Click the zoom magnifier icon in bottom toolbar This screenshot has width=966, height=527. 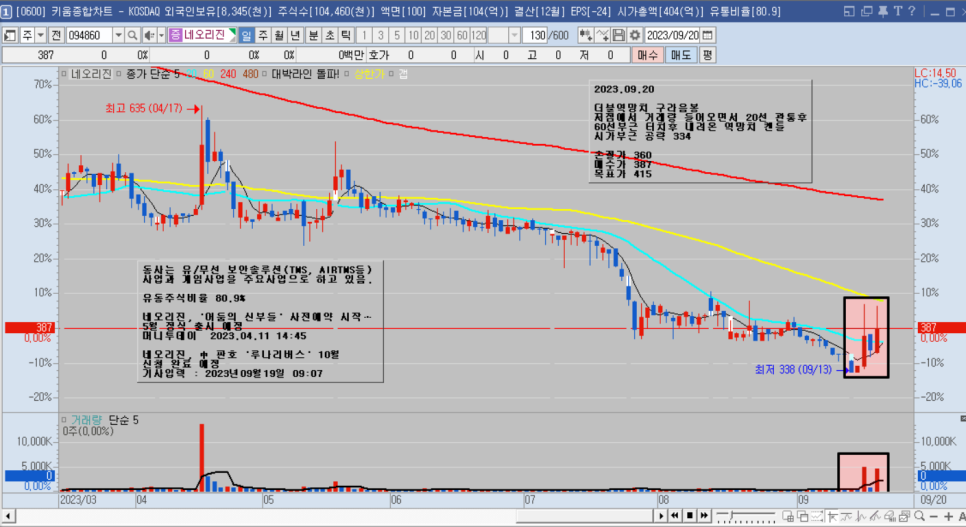pos(920,516)
